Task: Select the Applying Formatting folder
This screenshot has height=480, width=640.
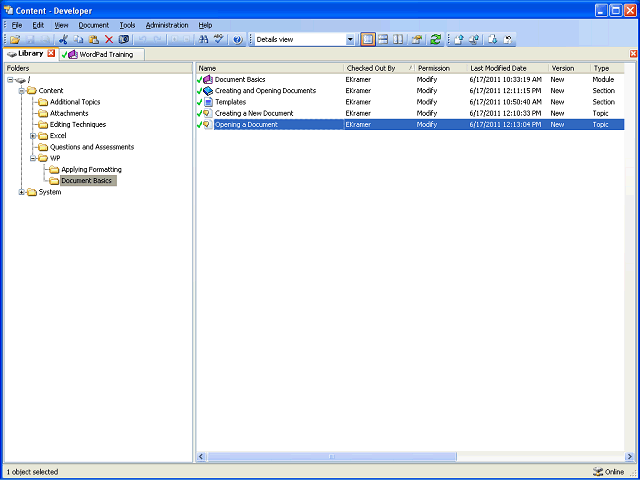Action: coord(91,169)
